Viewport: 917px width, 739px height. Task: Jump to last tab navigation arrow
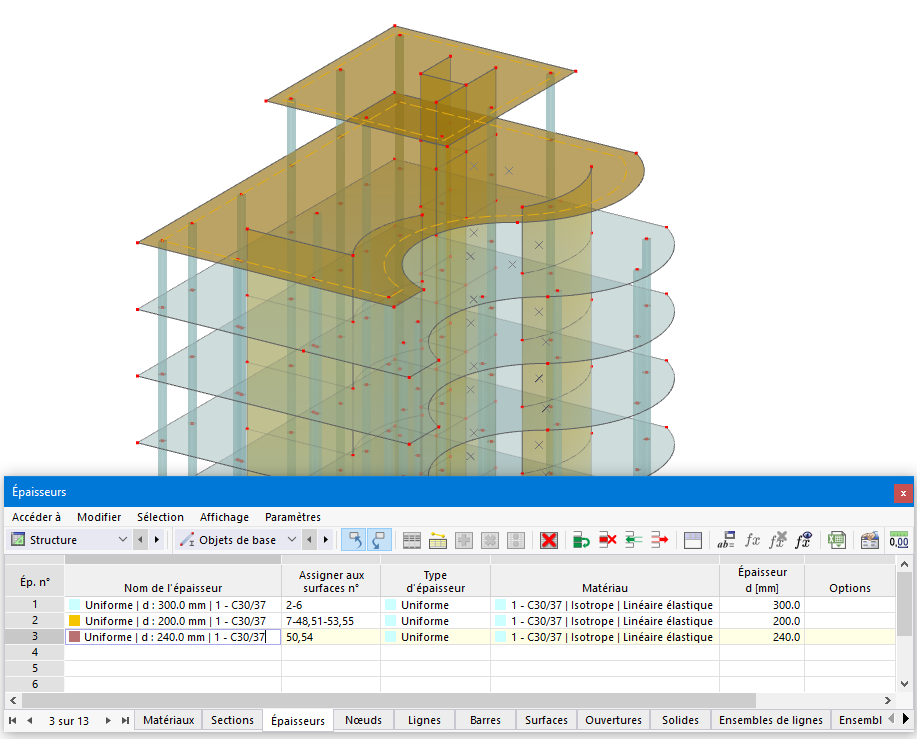click(125, 720)
